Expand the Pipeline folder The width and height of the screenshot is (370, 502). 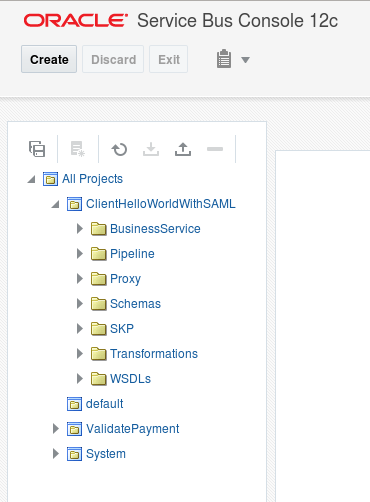point(80,254)
